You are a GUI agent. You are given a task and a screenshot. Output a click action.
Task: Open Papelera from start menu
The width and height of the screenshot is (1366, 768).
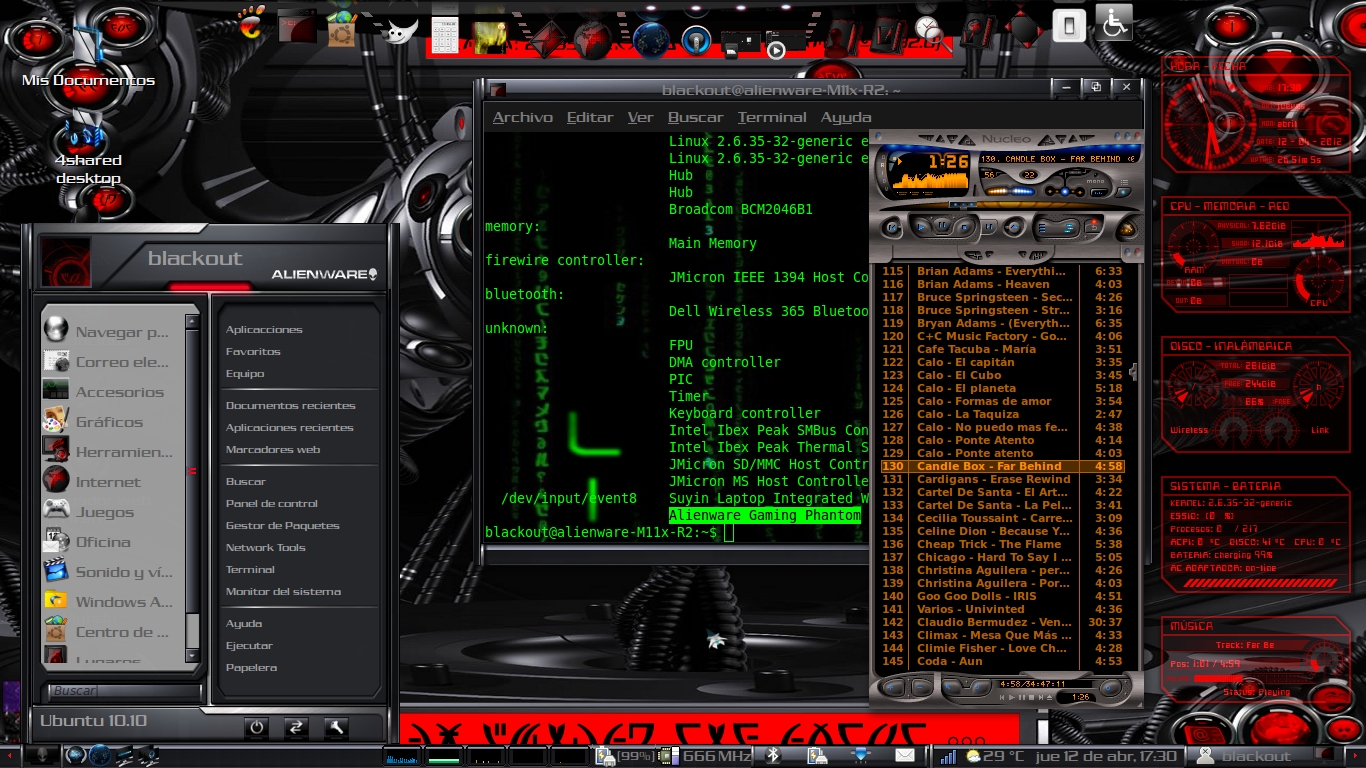251,667
